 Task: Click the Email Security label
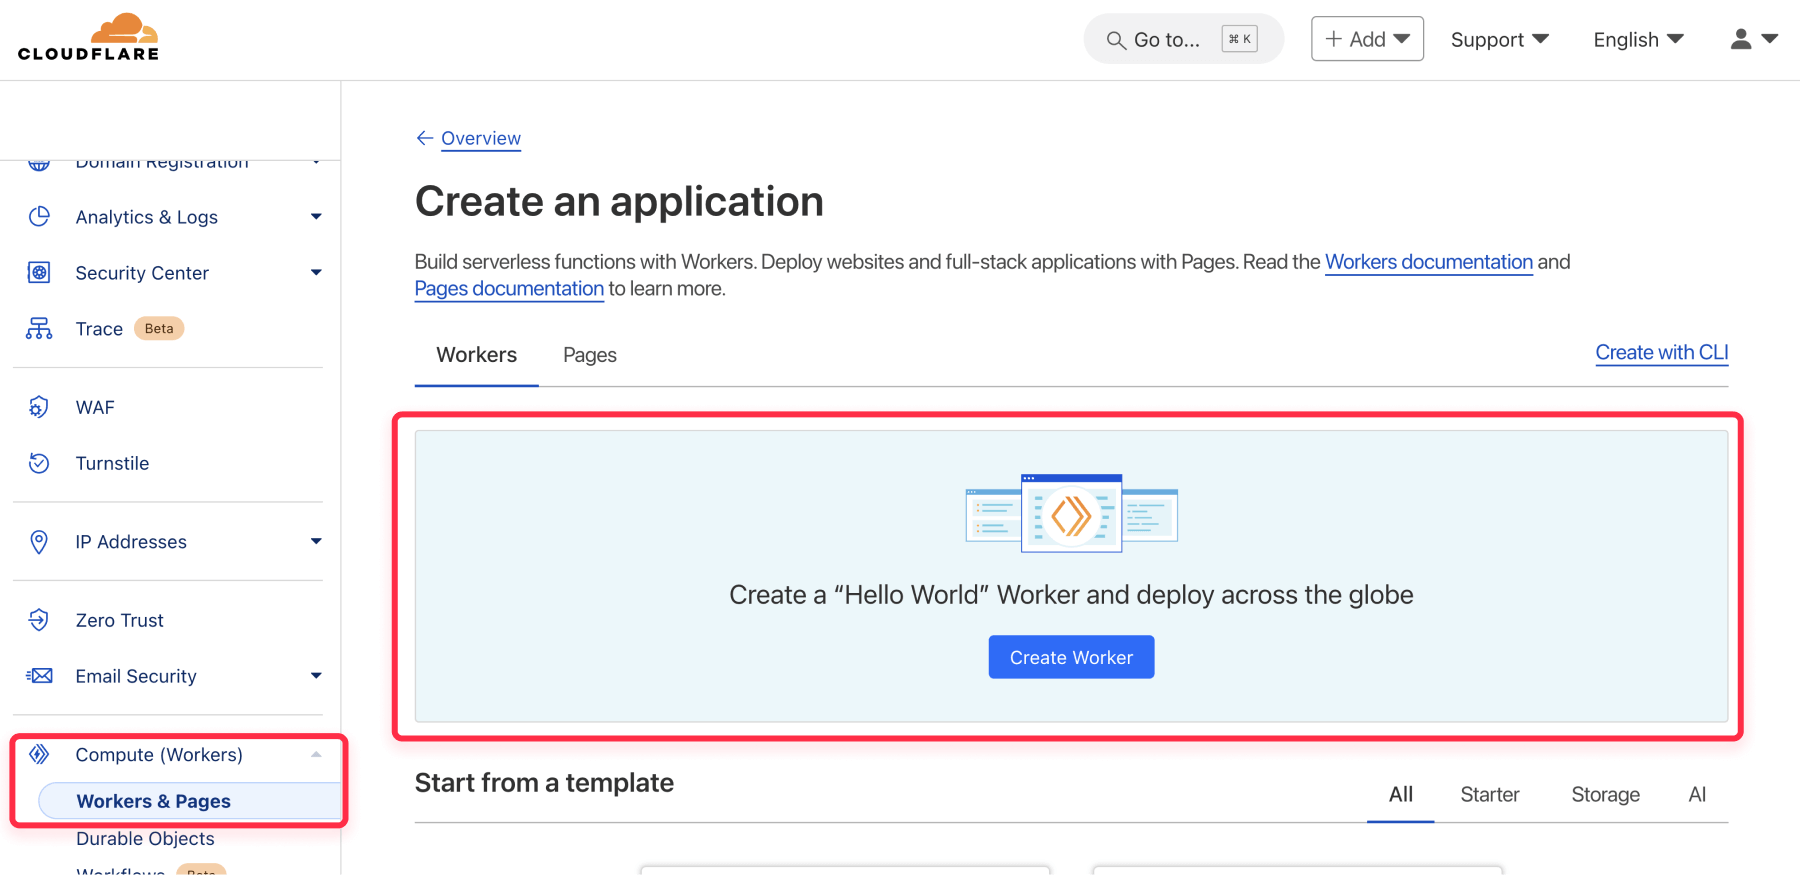click(x=136, y=676)
